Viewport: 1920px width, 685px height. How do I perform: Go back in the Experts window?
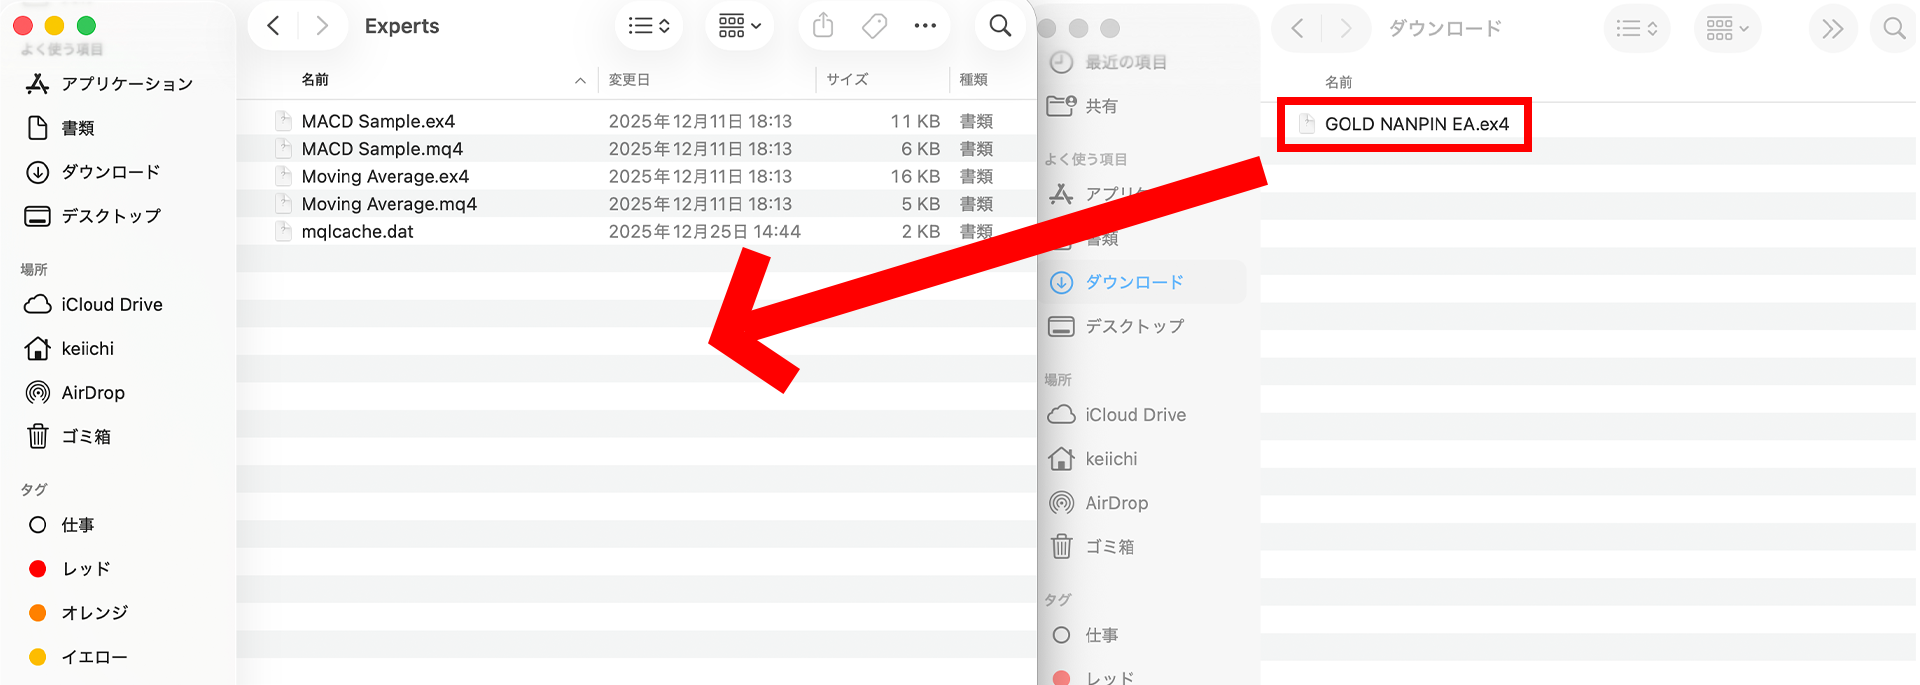click(273, 26)
